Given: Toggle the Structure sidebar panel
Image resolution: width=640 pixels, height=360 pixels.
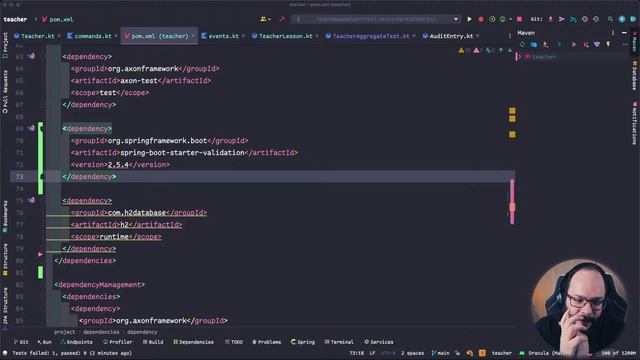Looking at the screenshot, I should coord(5,260).
